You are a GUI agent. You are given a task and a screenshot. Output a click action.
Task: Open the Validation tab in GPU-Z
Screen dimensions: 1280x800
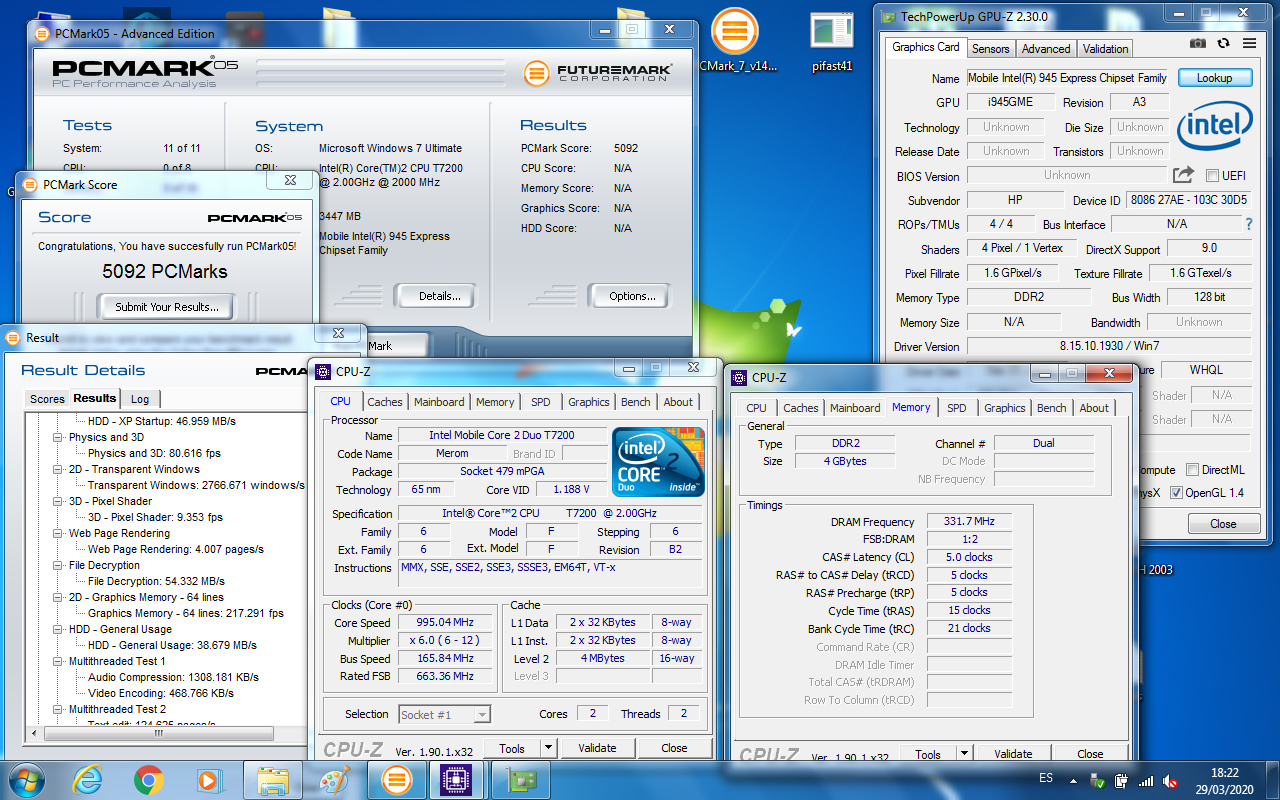[x=1105, y=48]
